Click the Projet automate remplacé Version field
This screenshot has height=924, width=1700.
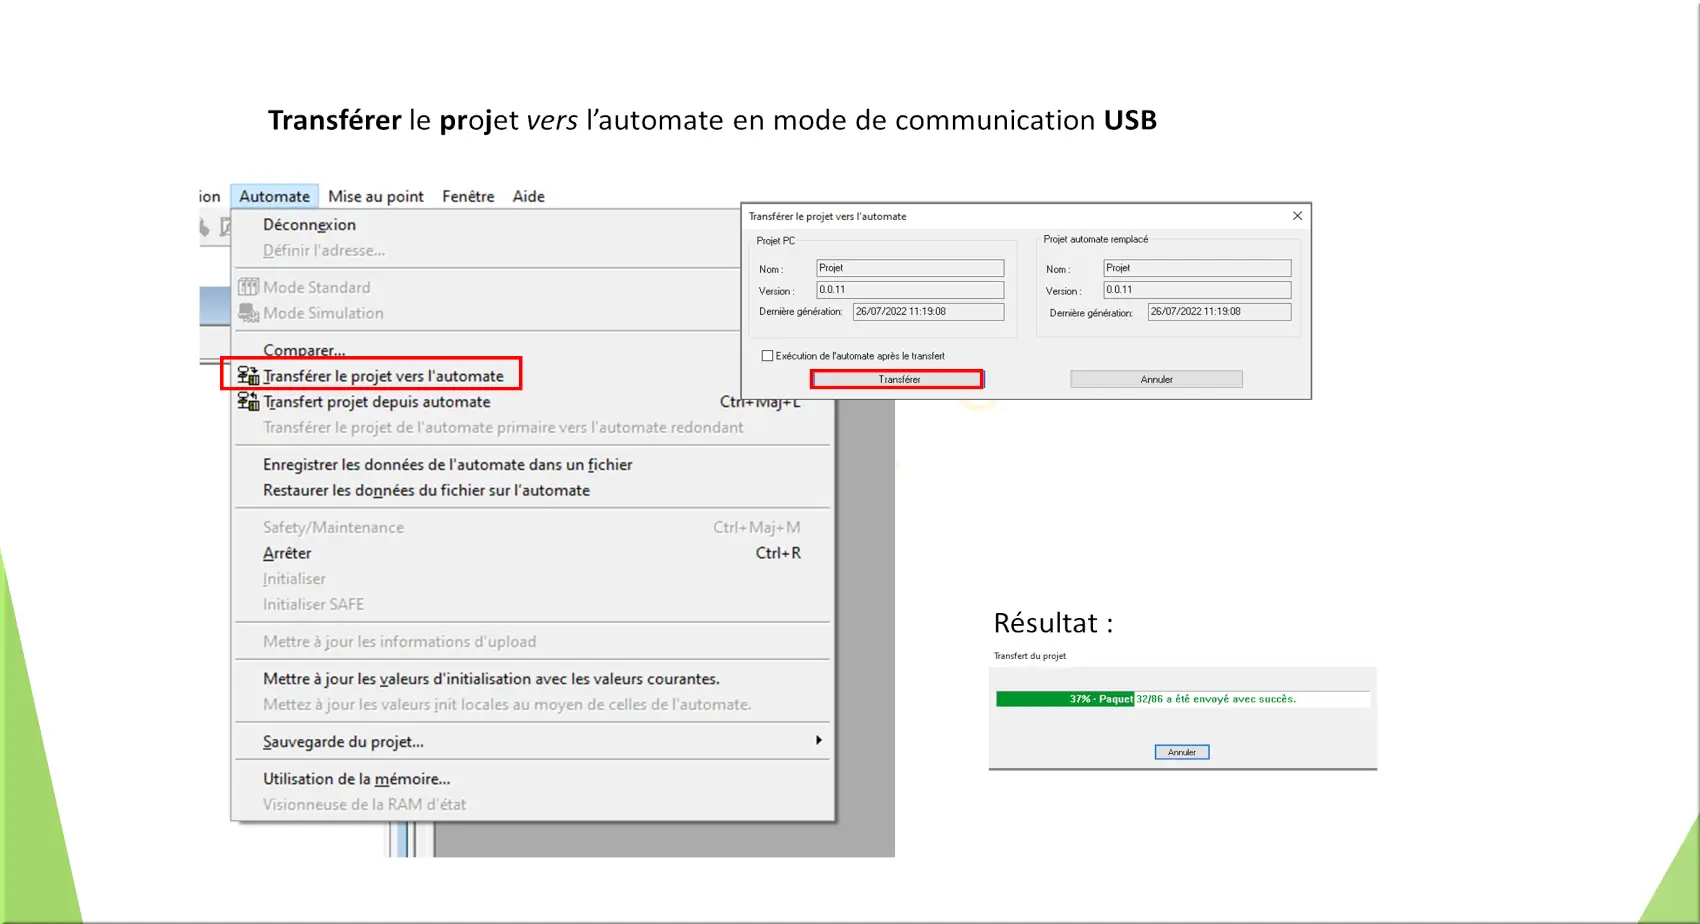coord(1196,290)
